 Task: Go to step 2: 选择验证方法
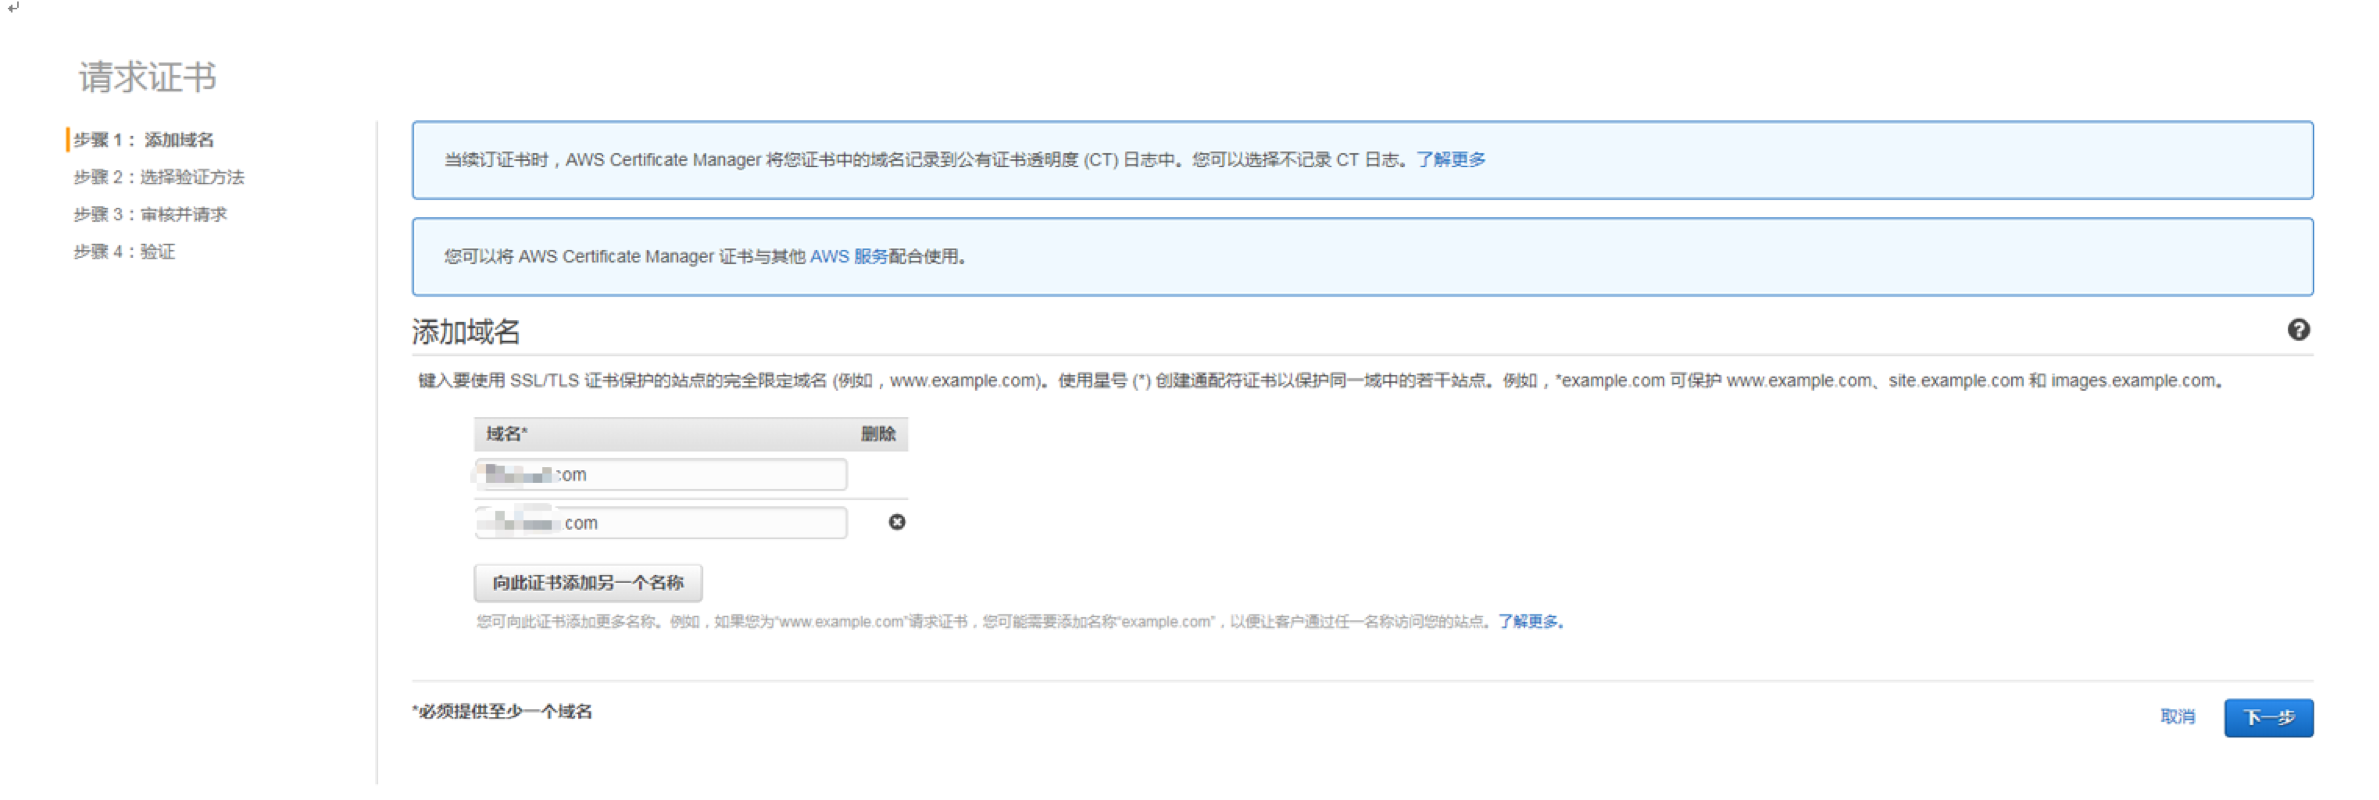click(x=158, y=177)
